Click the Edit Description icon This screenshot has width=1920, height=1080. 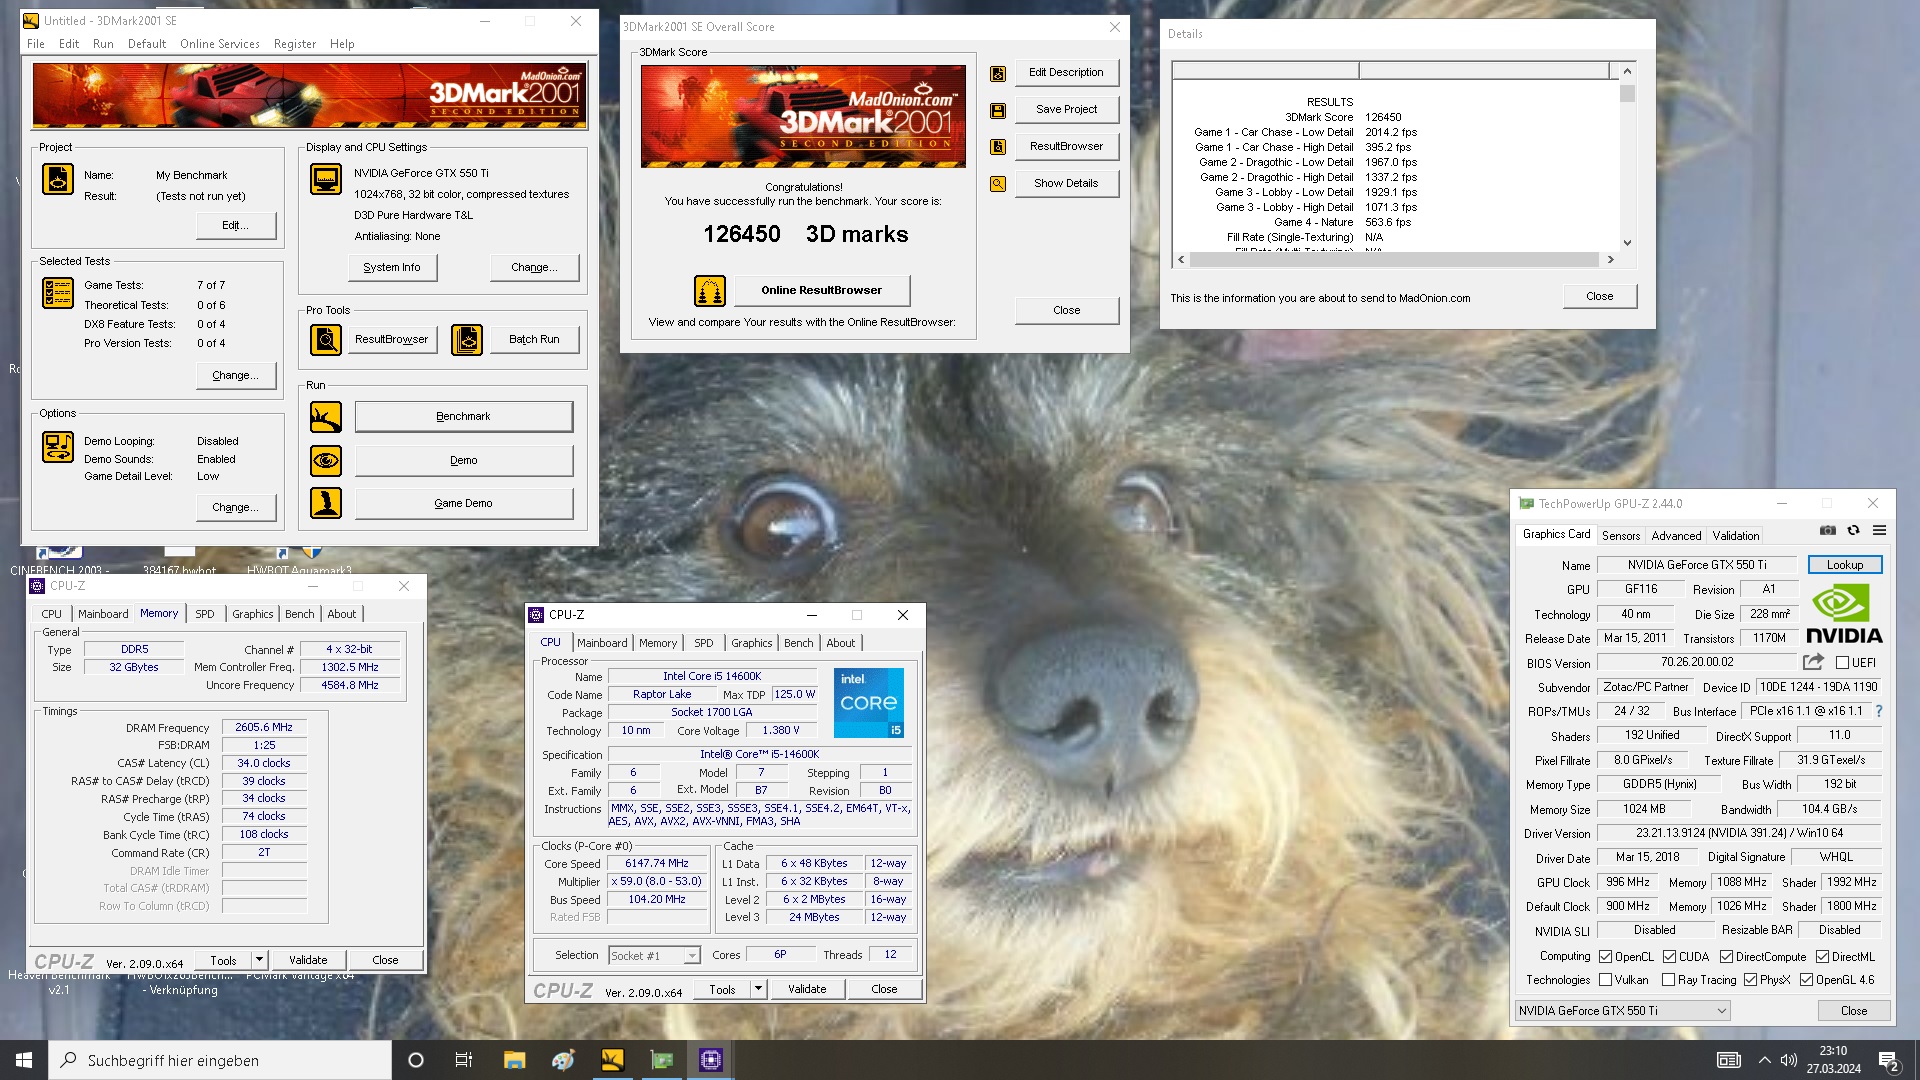click(998, 74)
